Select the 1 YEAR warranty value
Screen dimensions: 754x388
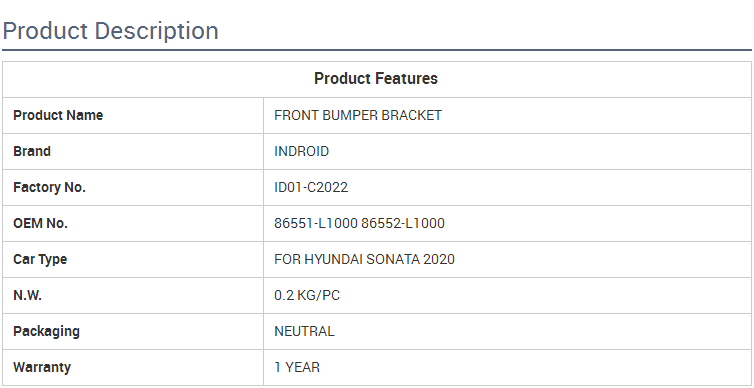(297, 368)
